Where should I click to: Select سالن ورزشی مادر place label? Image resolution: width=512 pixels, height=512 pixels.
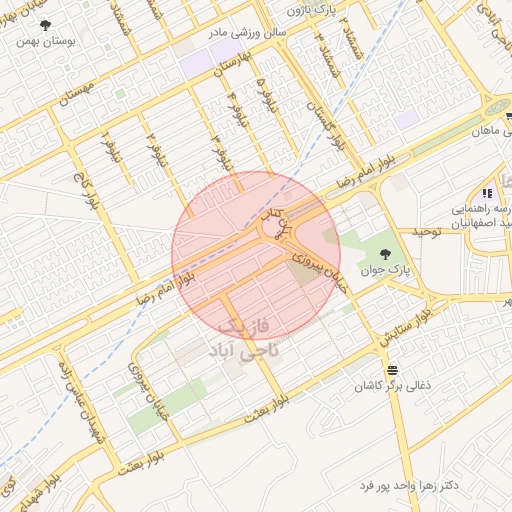point(247,33)
